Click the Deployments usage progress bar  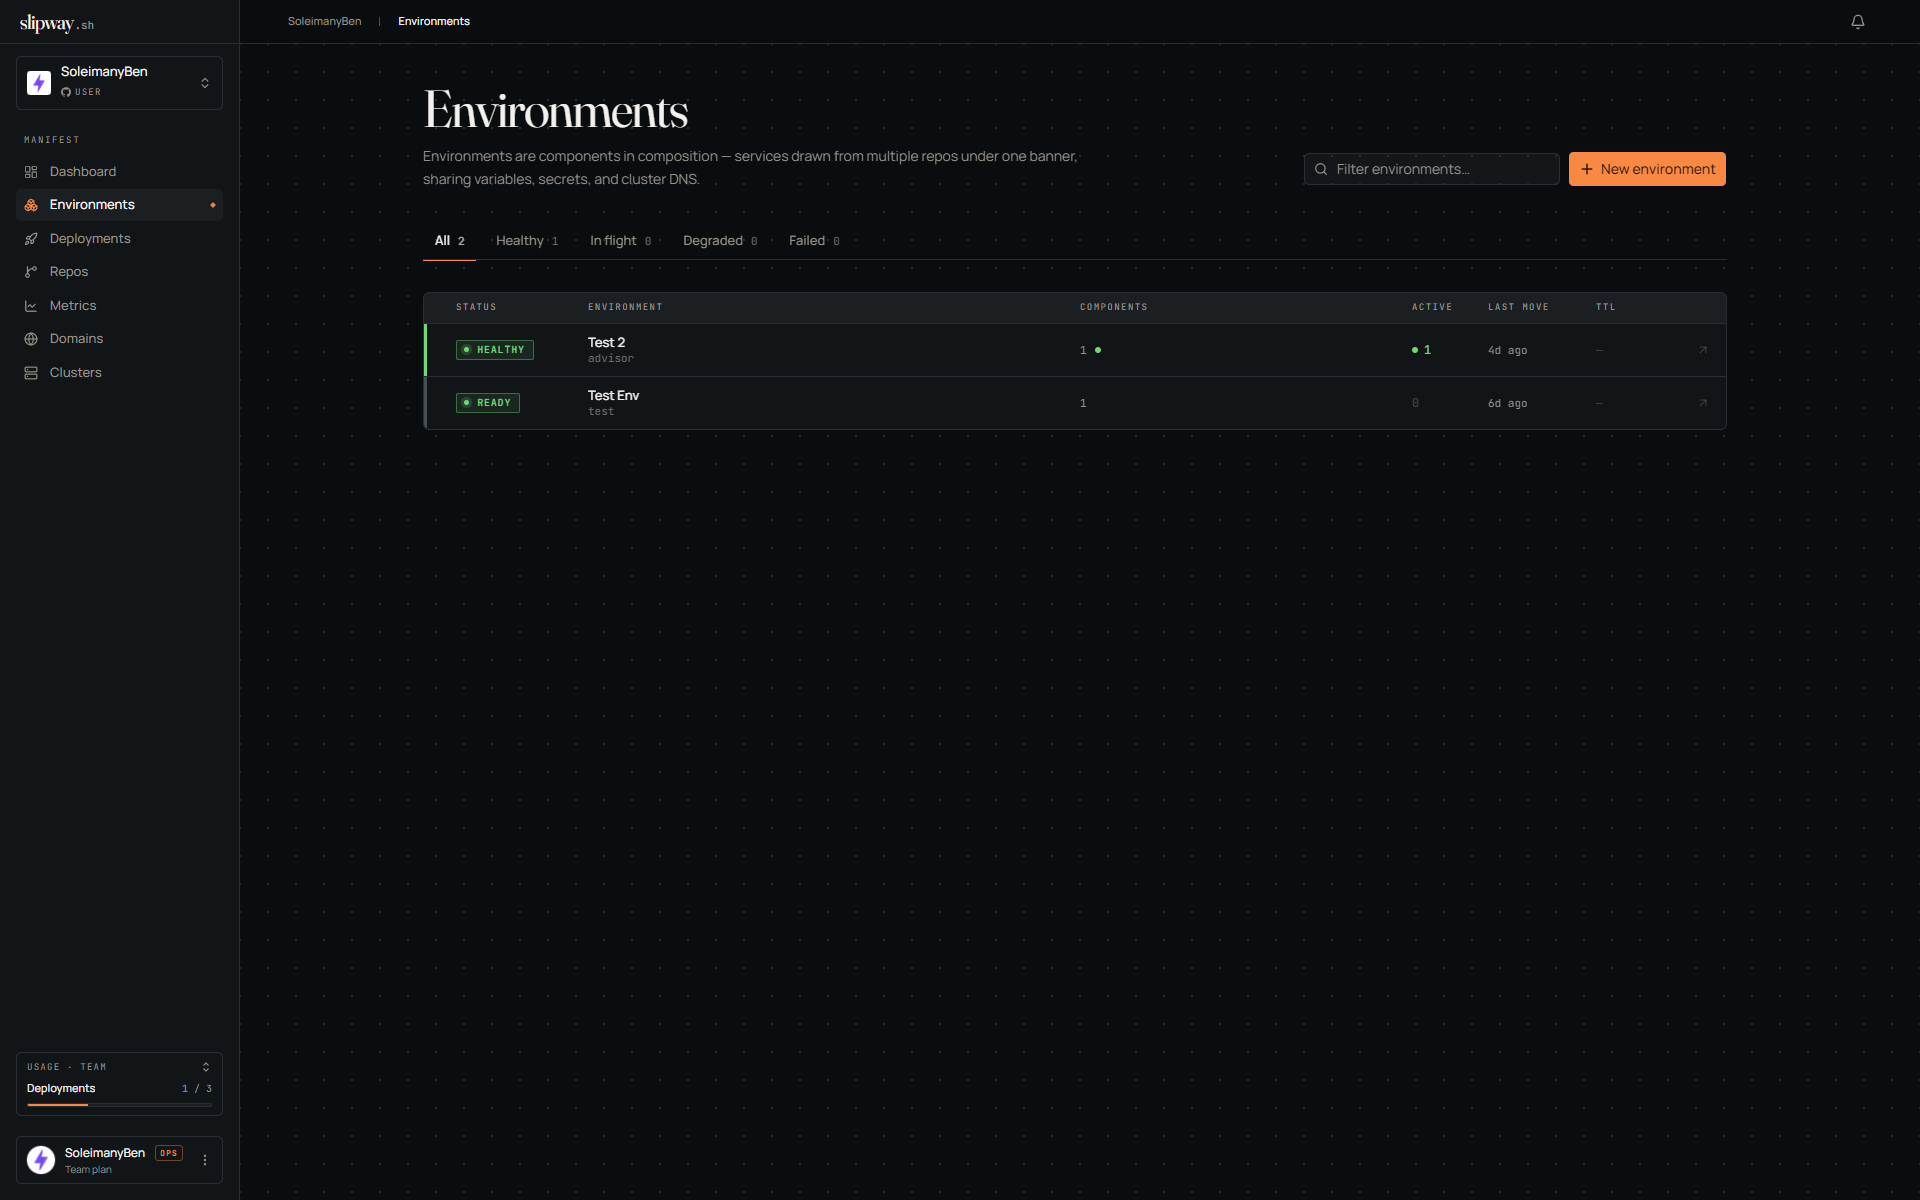point(119,1105)
